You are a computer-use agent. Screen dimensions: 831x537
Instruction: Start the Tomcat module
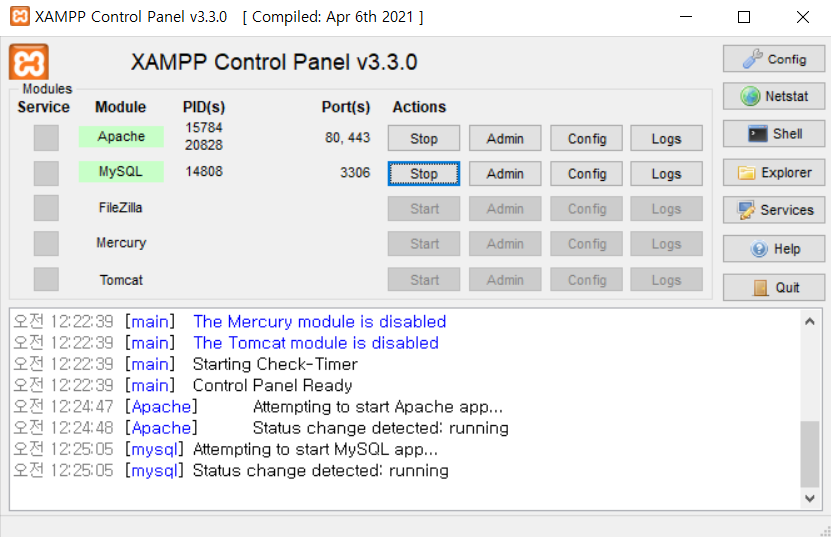(424, 279)
